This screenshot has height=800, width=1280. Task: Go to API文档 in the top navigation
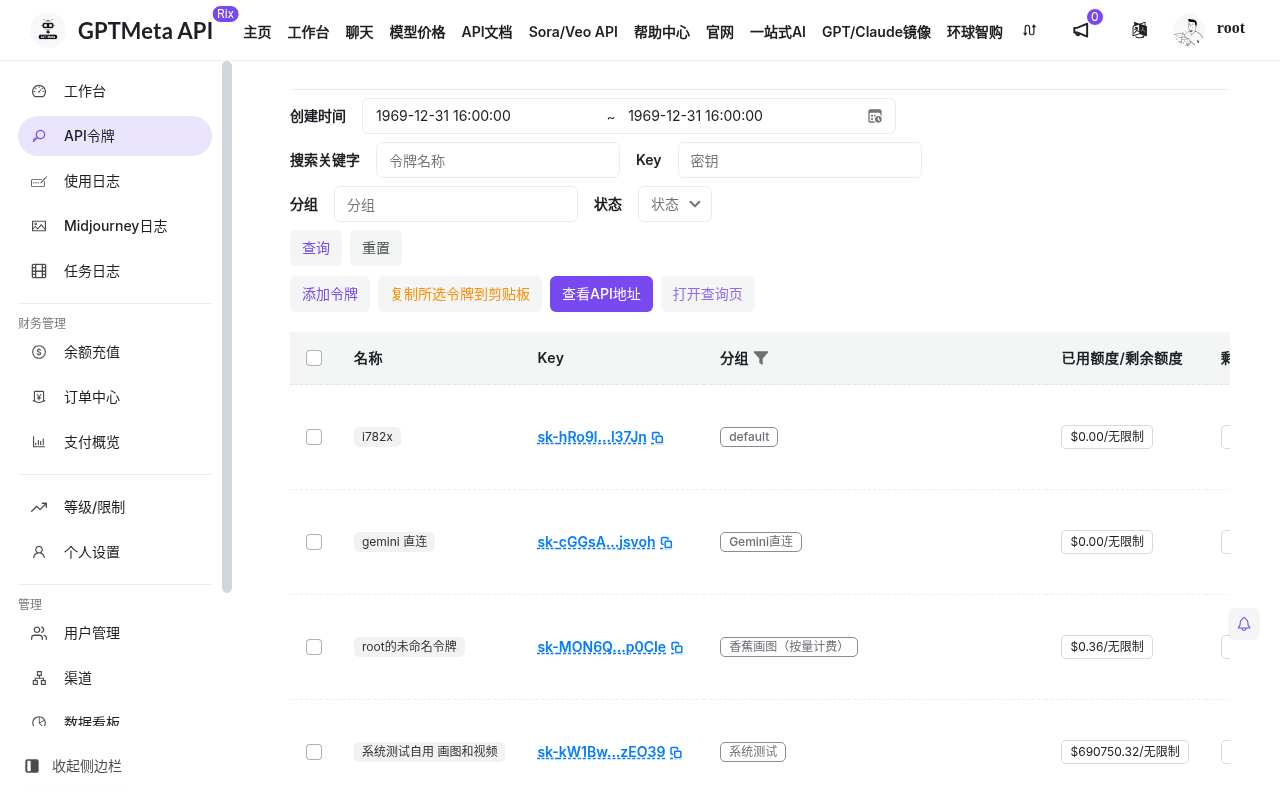tap(487, 32)
